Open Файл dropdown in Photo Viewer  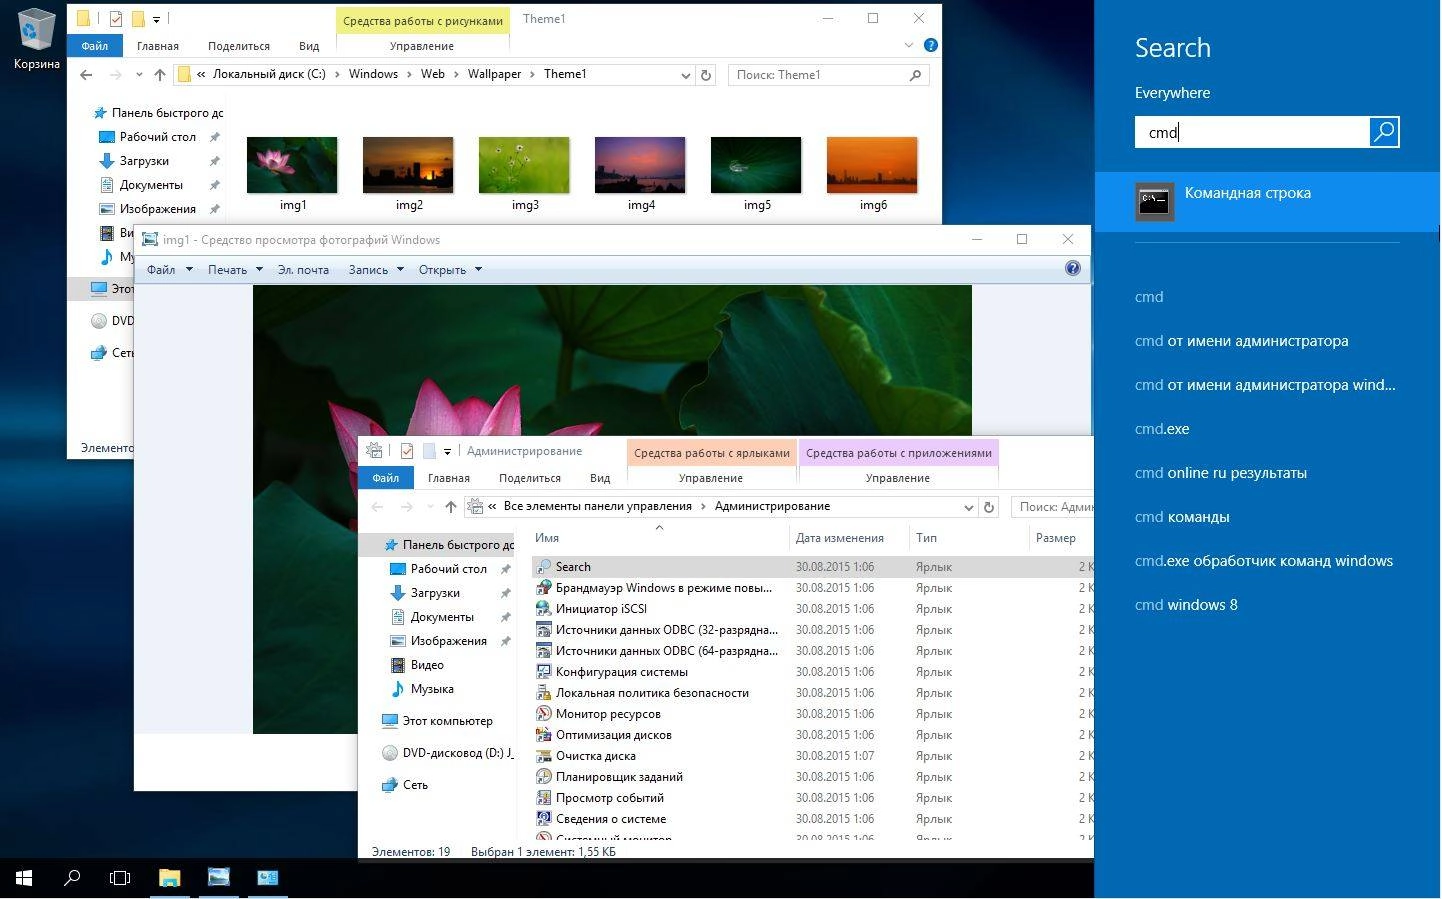coord(169,269)
